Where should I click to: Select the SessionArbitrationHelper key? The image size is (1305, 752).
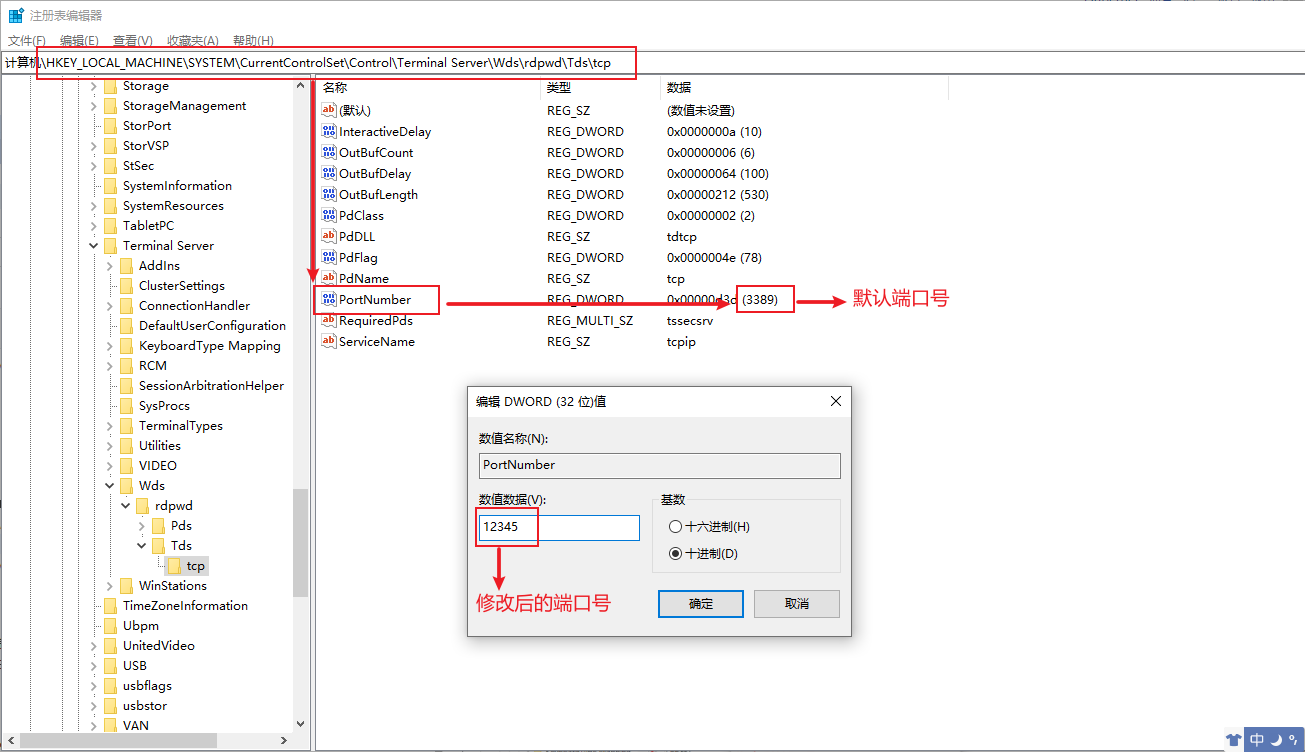pos(211,386)
